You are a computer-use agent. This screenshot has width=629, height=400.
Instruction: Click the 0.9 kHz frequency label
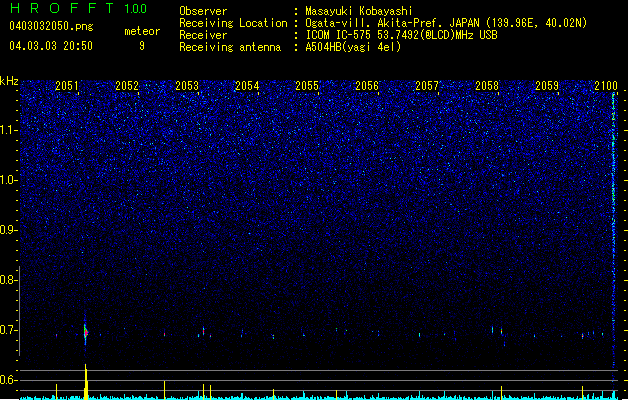8,230
